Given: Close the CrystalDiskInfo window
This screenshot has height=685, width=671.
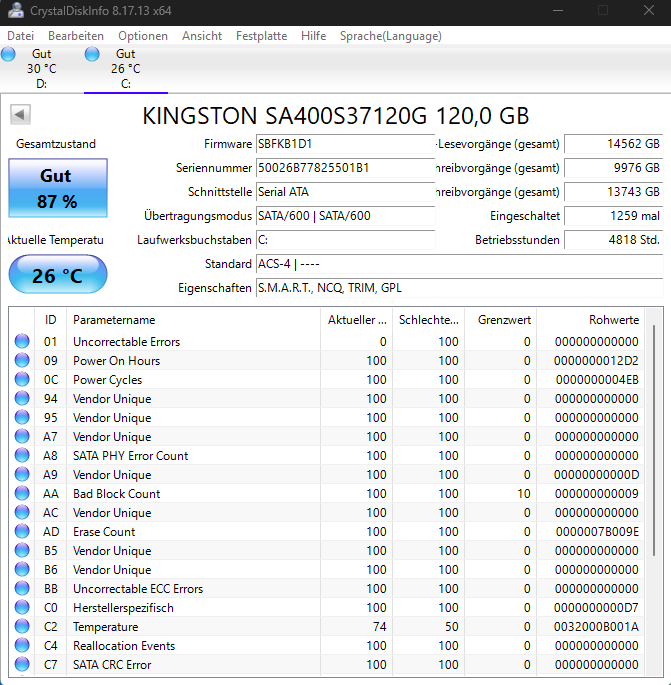Looking at the screenshot, I should (649, 10).
